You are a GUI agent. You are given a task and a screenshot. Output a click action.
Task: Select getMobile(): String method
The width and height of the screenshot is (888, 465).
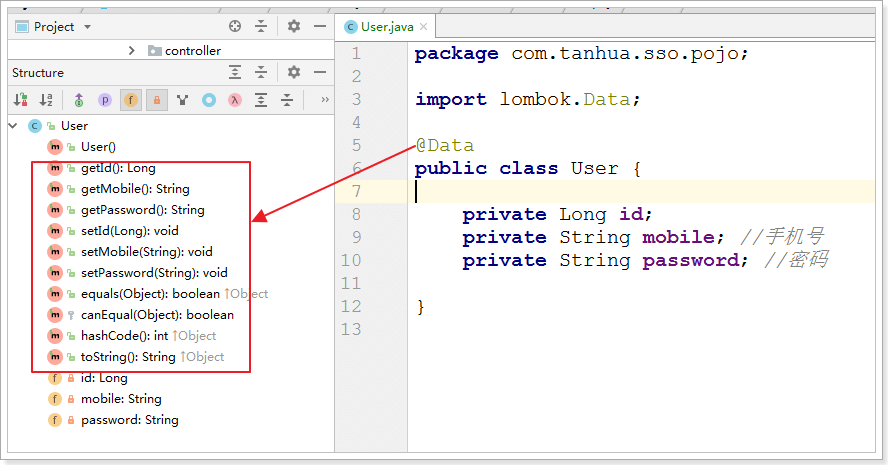click(135, 189)
